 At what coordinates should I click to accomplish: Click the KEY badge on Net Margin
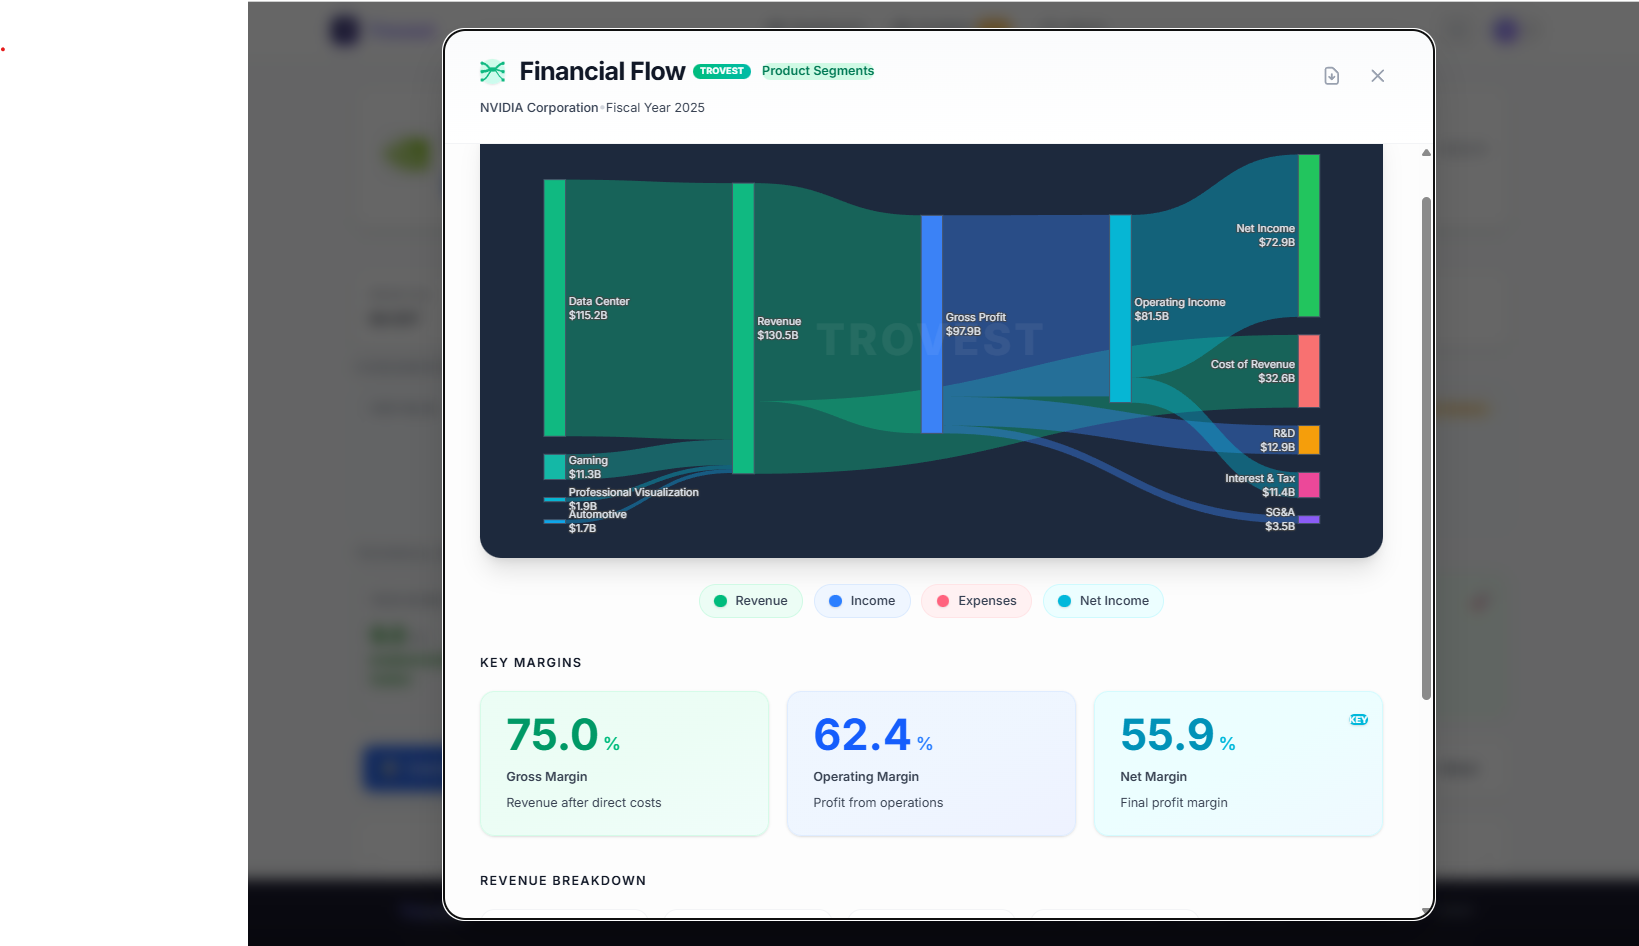pyautogui.click(x=1359, y=720)
